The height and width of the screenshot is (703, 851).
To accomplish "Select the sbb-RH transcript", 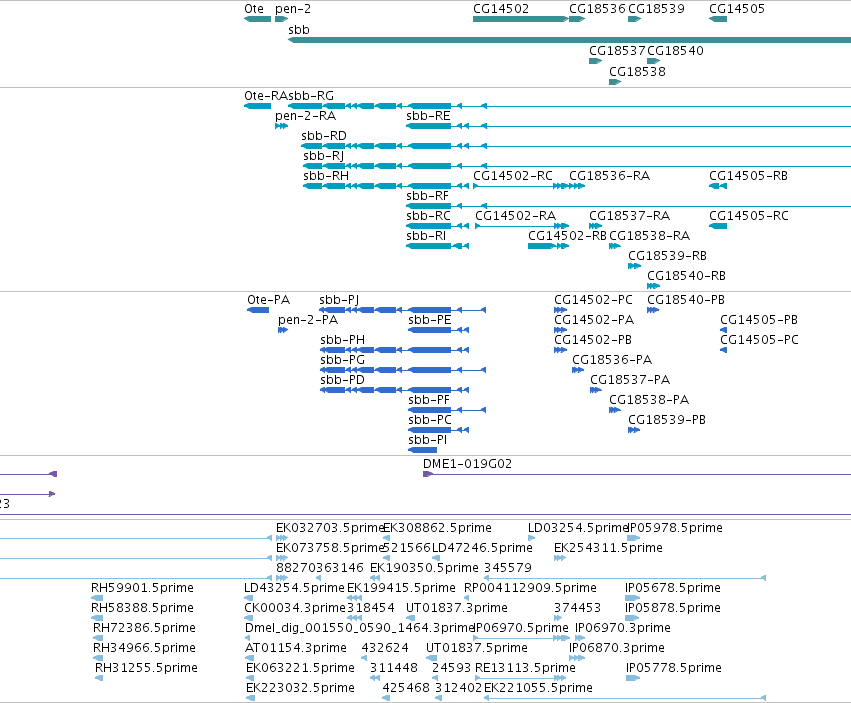I will pos(386,186).
